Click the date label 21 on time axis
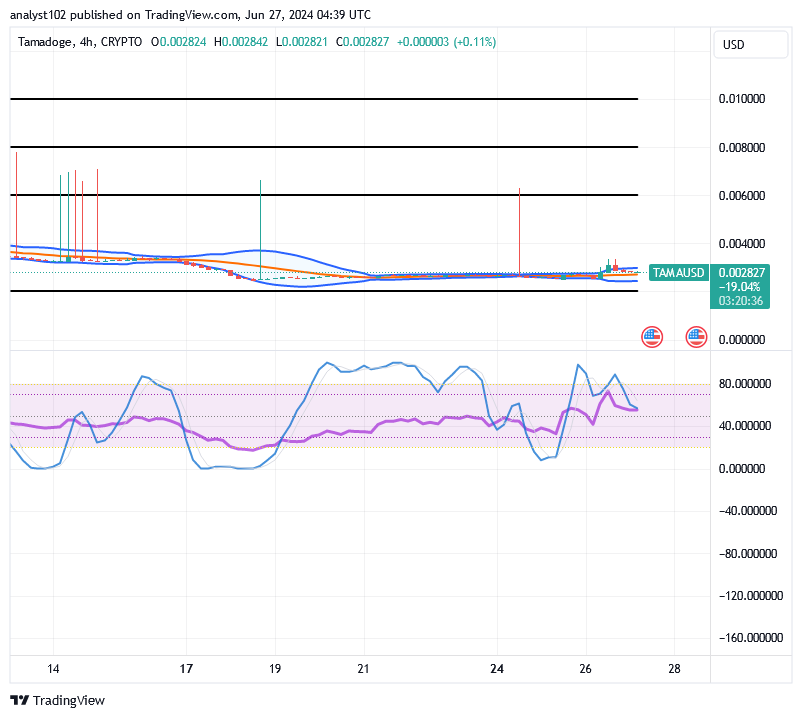The width and height of the screenshot is (802, 718). tap(363, 668)
